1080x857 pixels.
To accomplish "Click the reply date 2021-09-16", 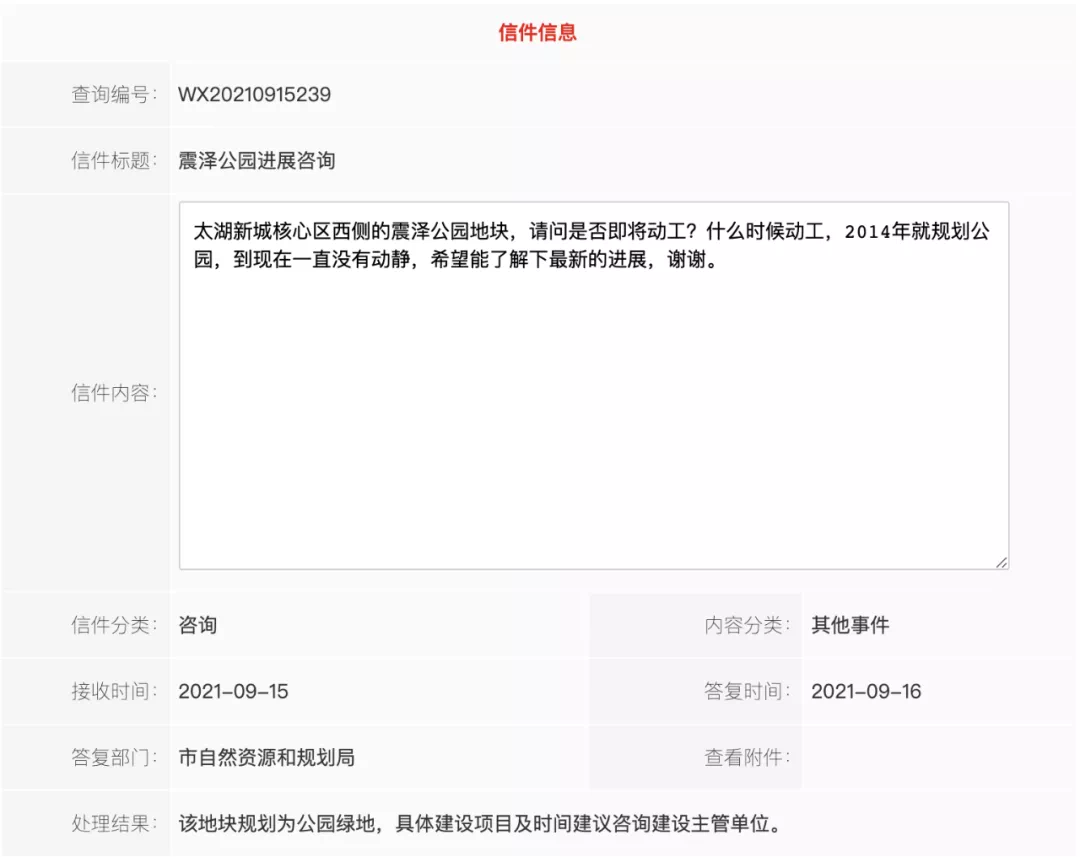I will tap(866, 691).
